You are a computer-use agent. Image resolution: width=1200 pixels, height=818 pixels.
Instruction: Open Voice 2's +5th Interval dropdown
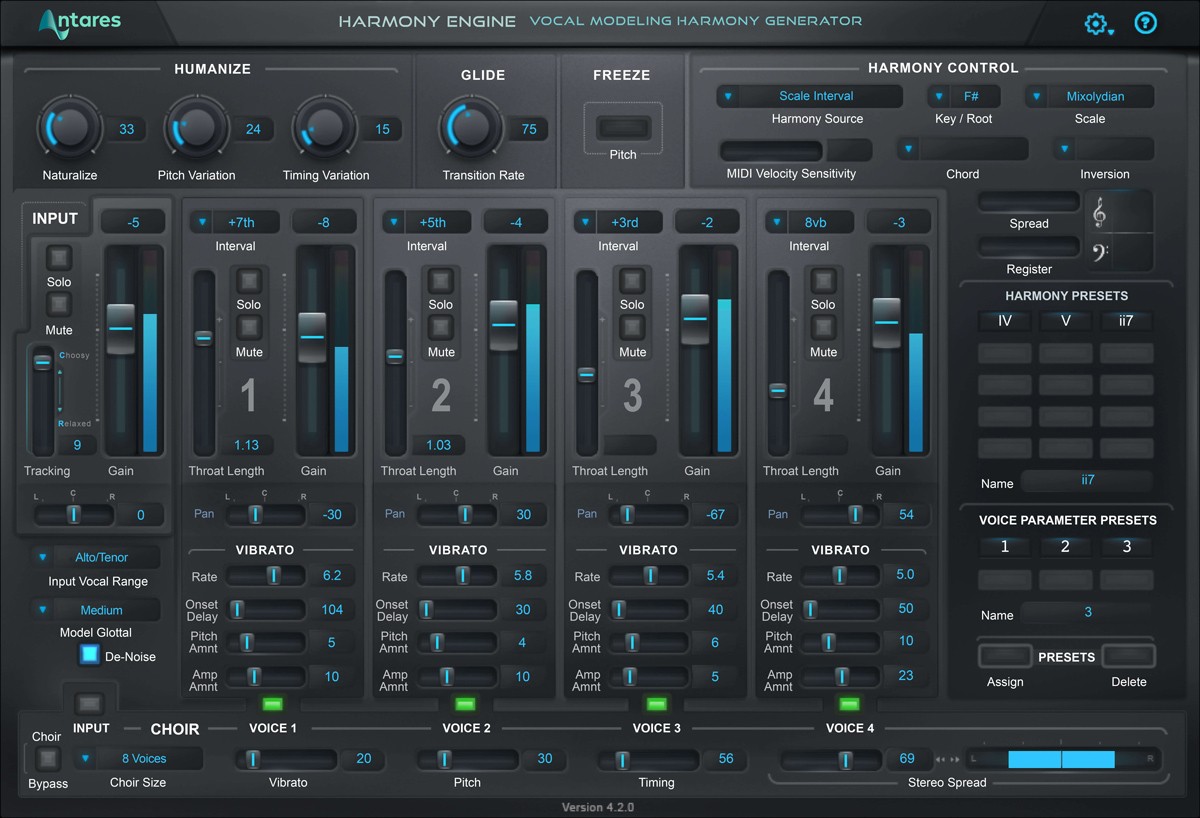point(427,221)
